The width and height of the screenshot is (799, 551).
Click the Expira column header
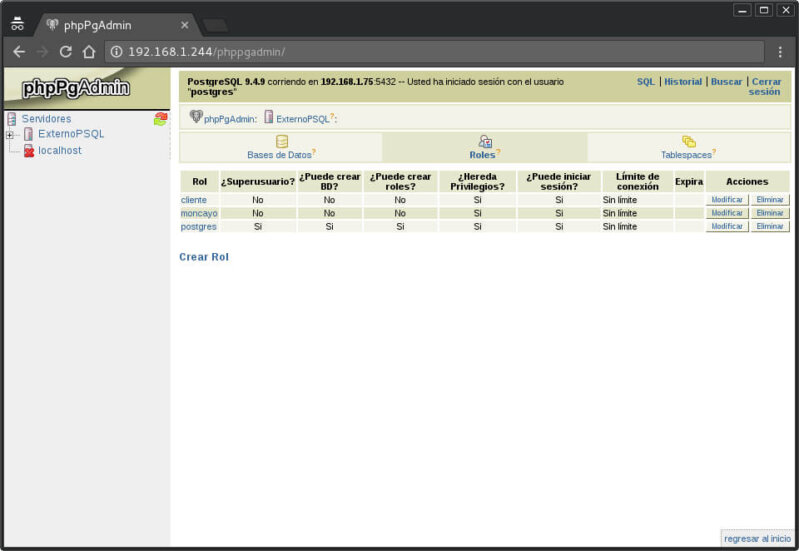689,181
